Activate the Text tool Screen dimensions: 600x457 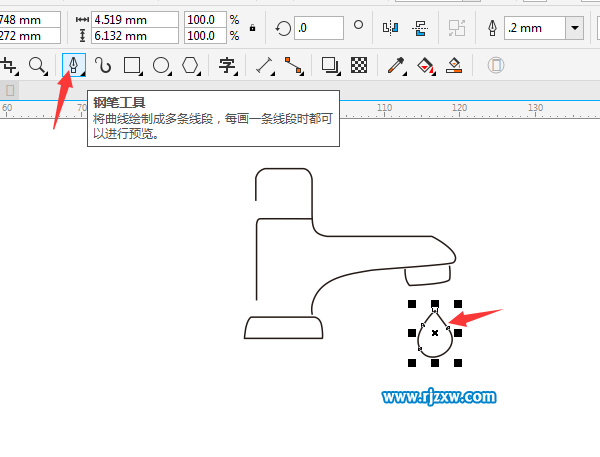tap(227, 66)
